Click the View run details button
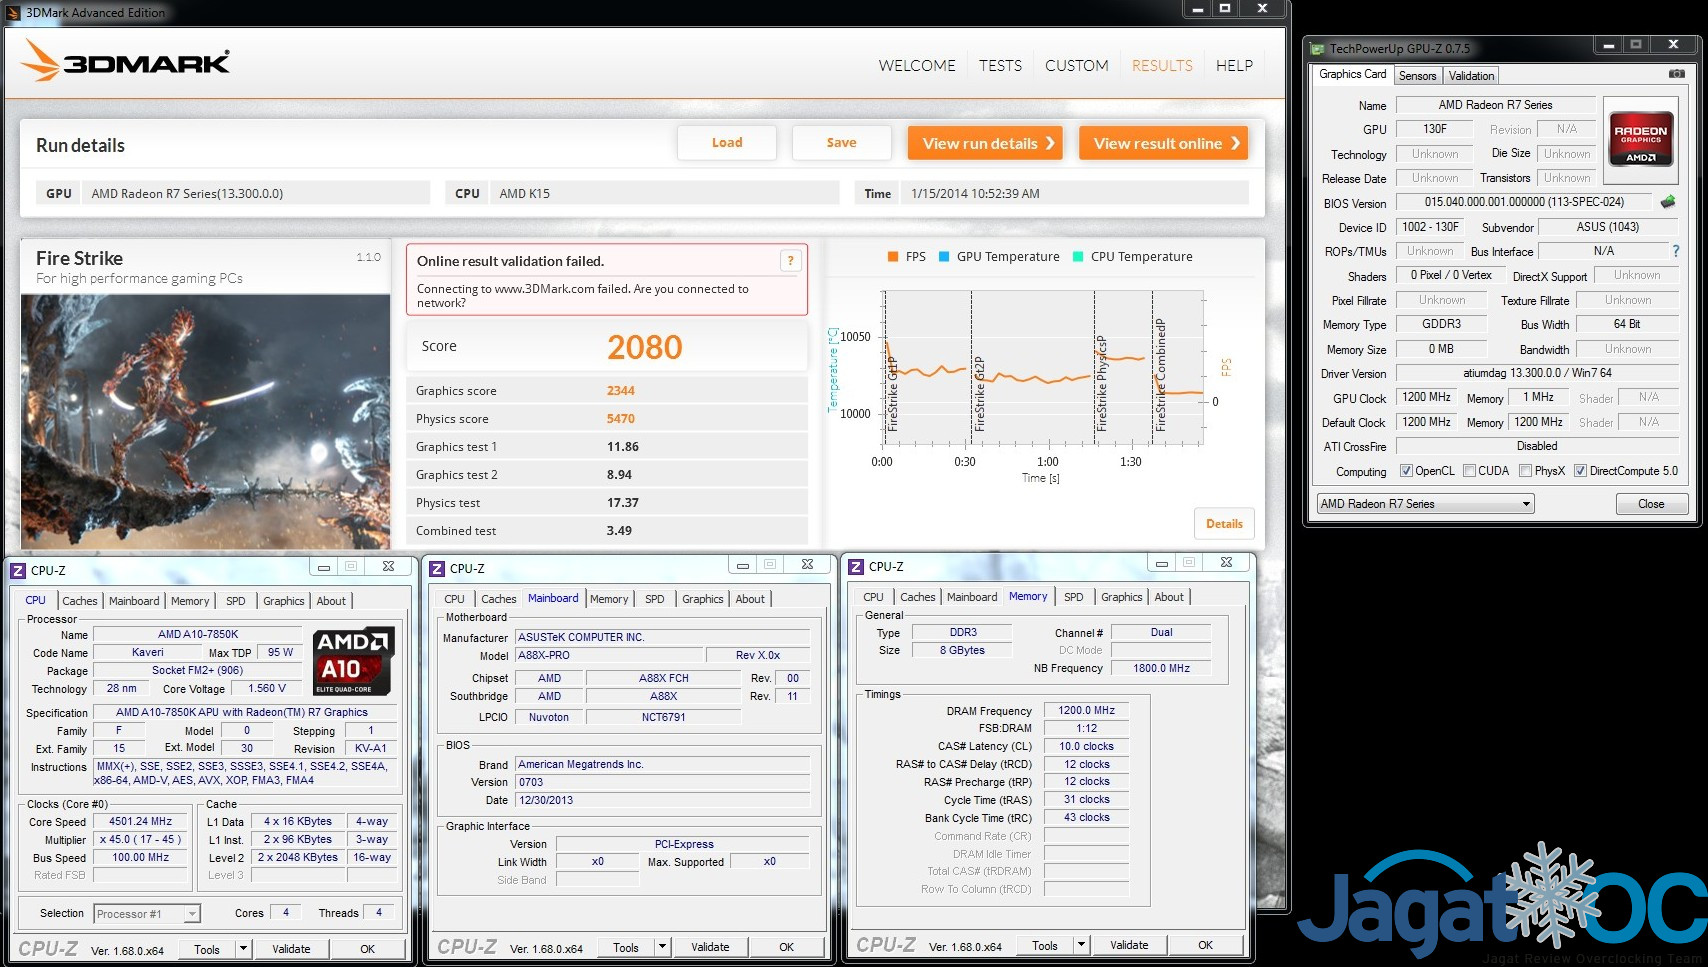 pos(985,143)
